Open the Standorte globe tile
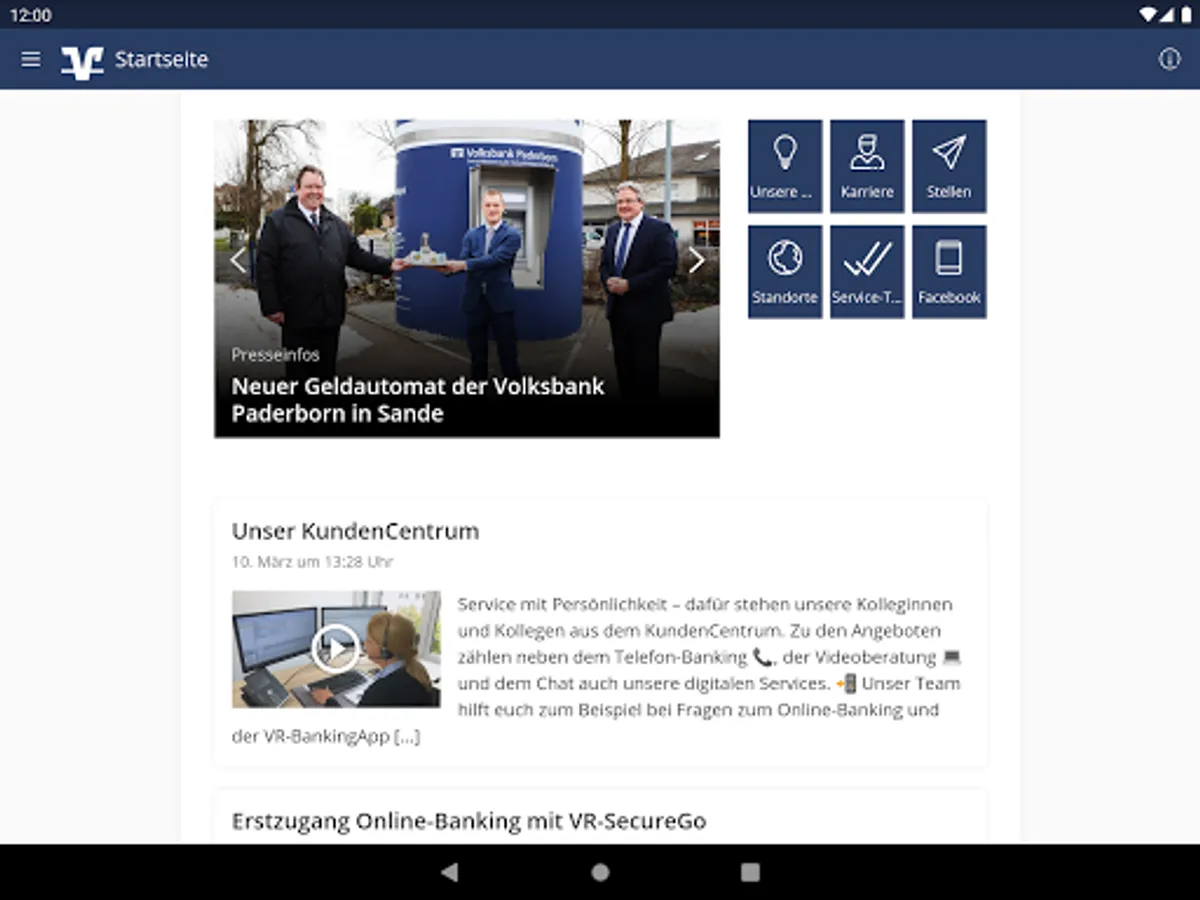 tap(785, 272)
